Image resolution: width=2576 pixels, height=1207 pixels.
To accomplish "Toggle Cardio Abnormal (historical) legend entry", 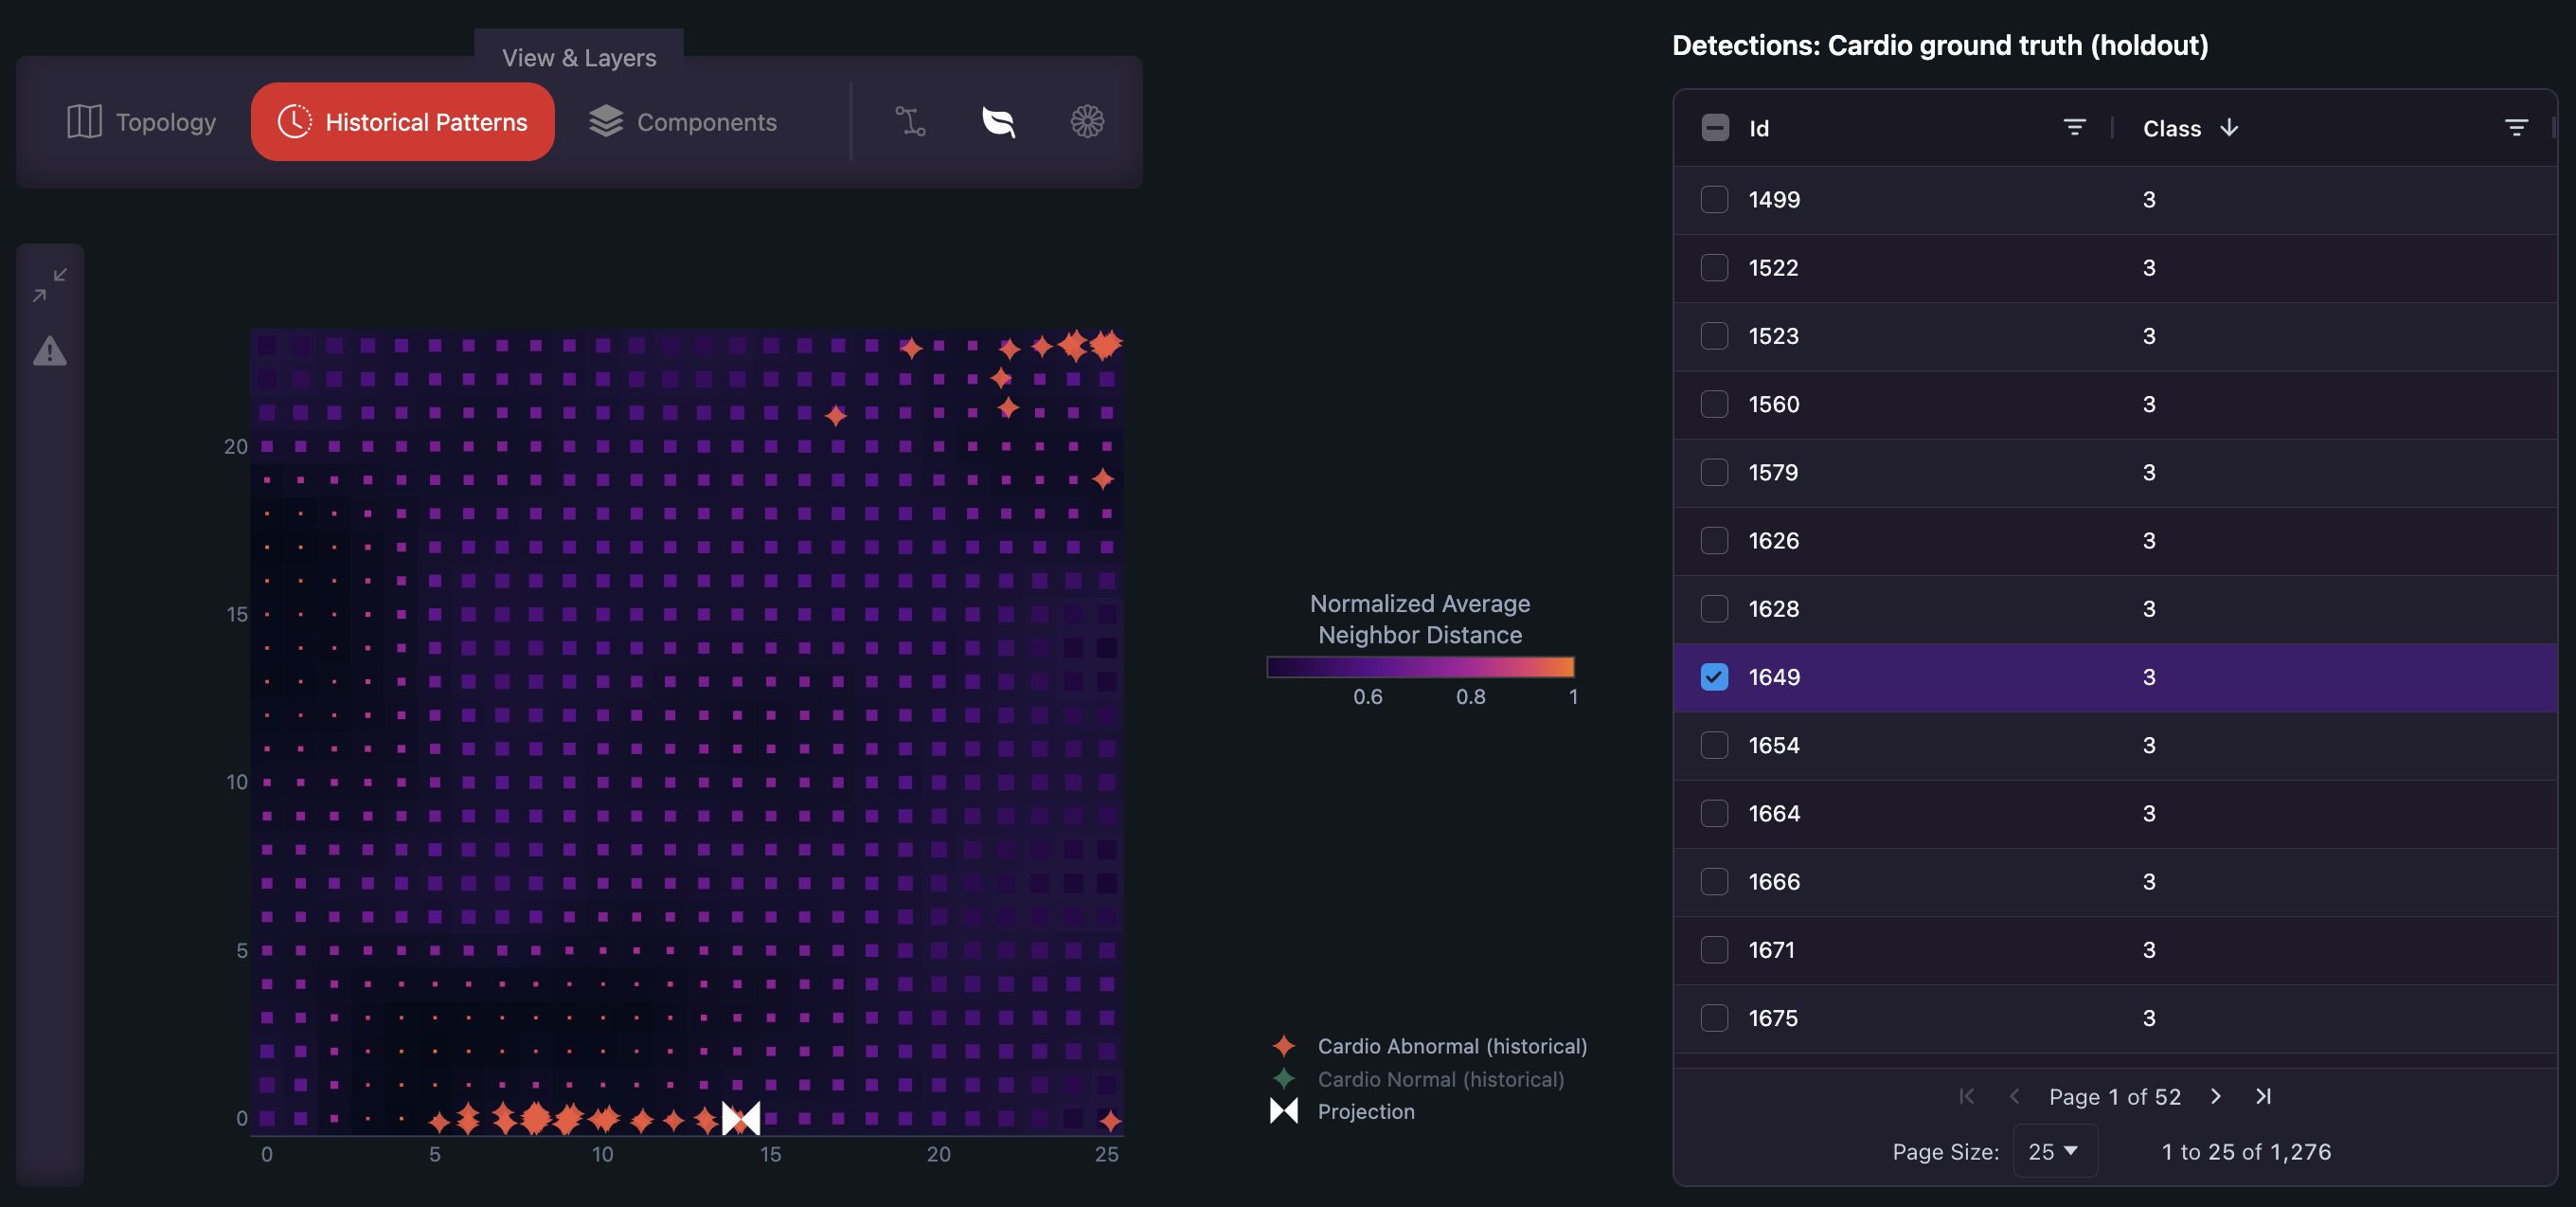I will click(1429, 1046).
